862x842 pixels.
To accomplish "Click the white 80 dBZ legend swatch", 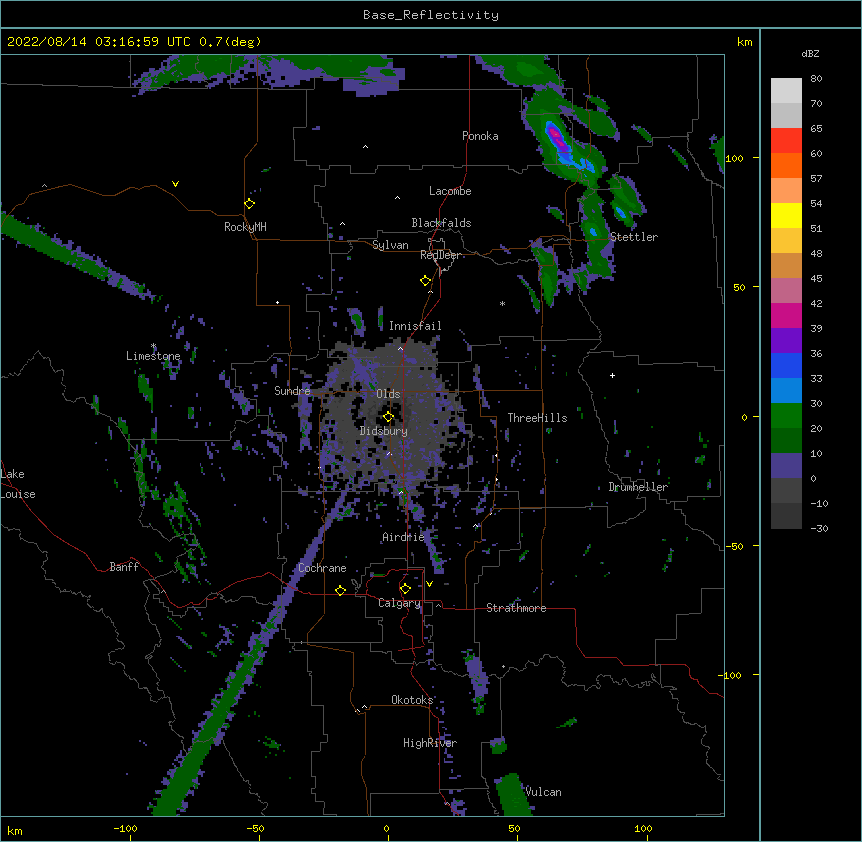I will pyautogui.click(x=786, y=90).
